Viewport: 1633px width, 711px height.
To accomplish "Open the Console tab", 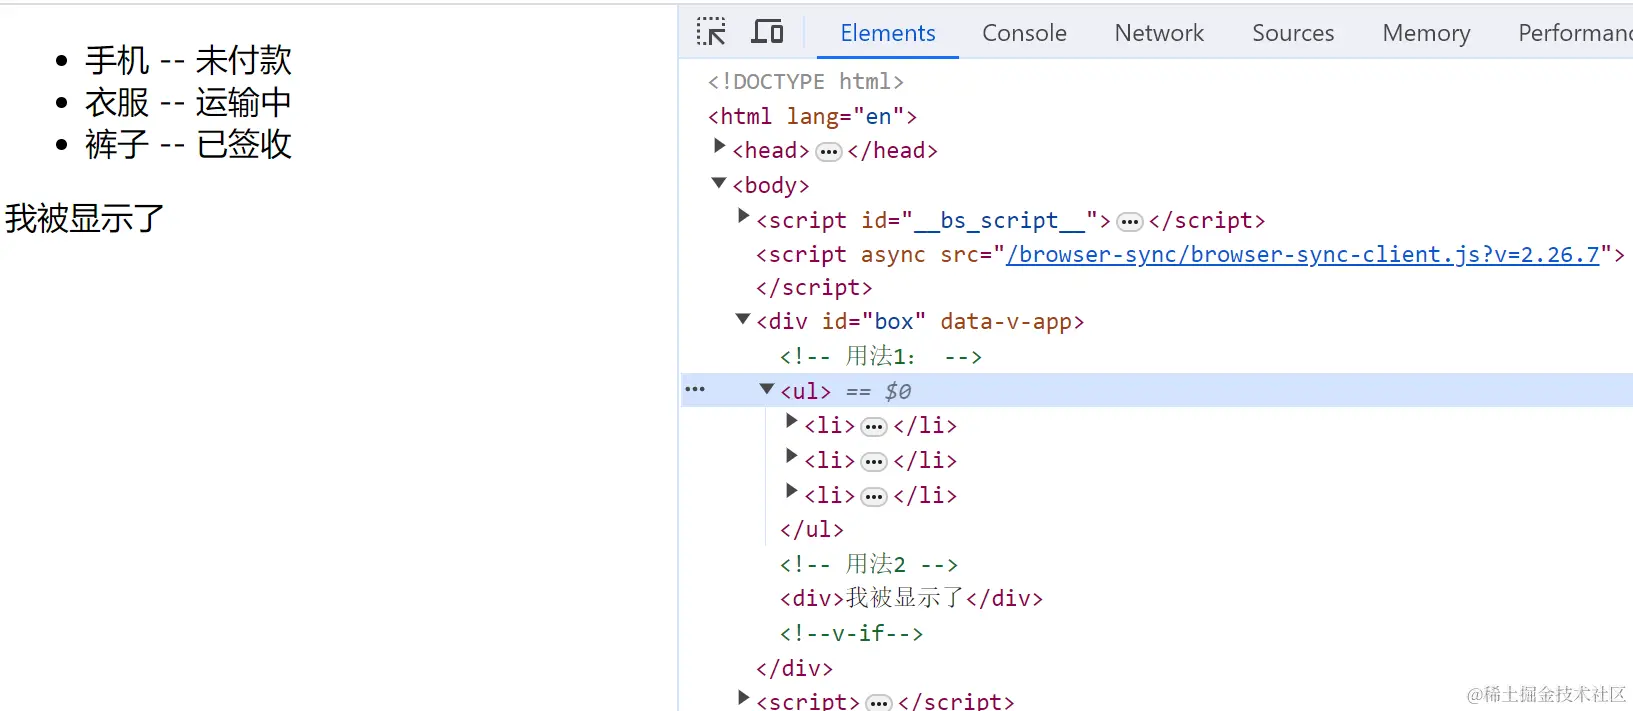I will (1024, 33).
